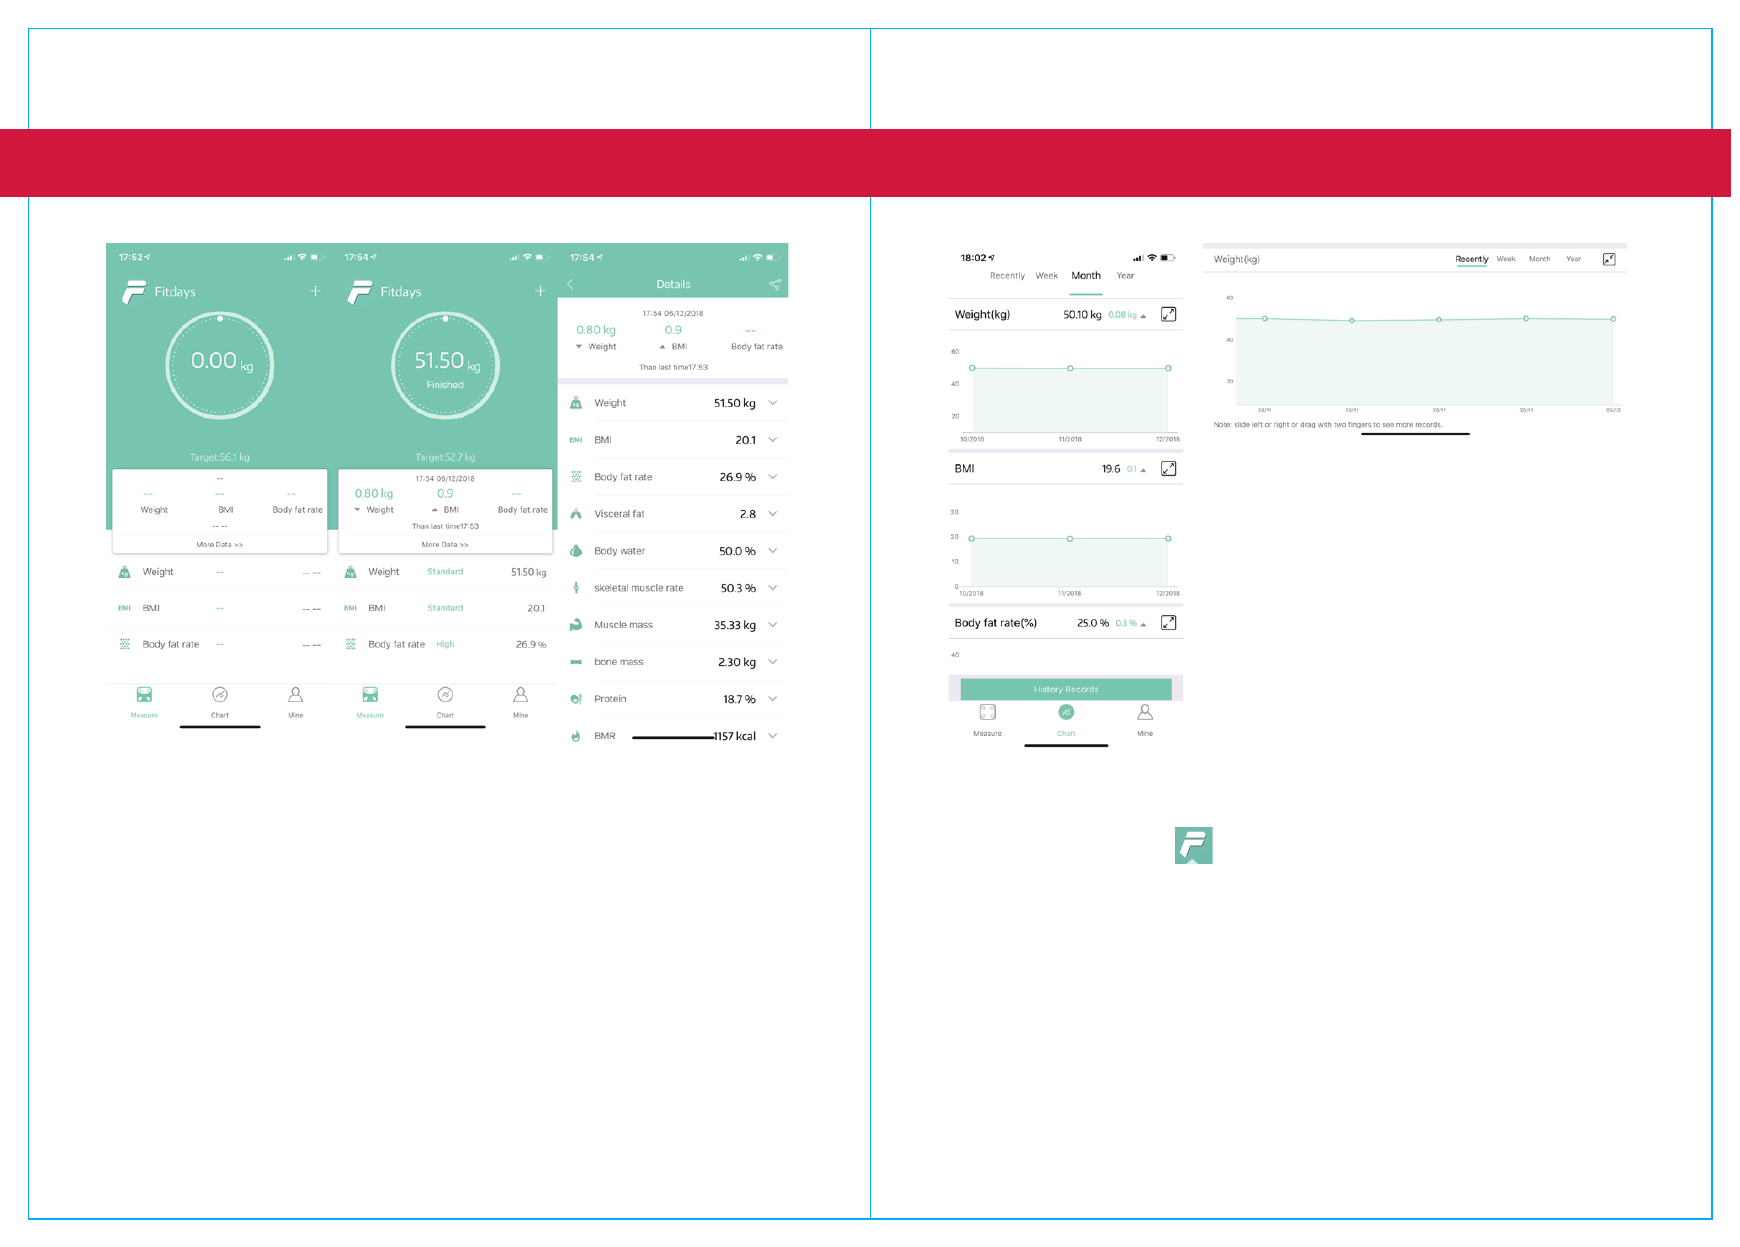Expand the Body water row chevron

(x=773, y=551)
